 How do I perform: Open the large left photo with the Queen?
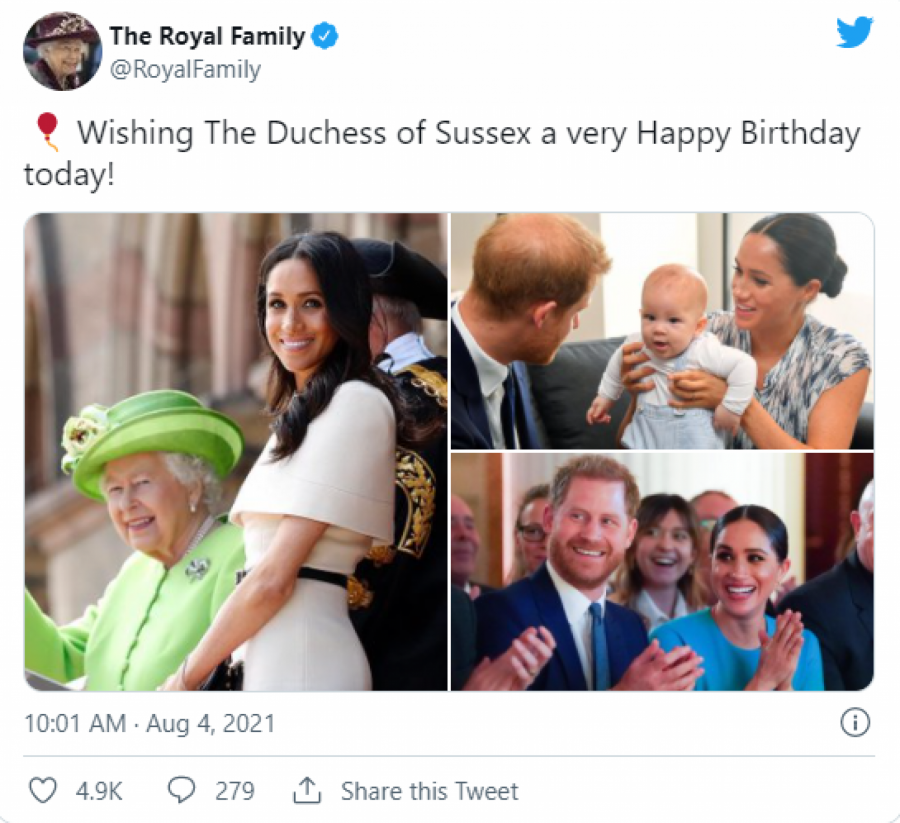click(x=235, y=451)
